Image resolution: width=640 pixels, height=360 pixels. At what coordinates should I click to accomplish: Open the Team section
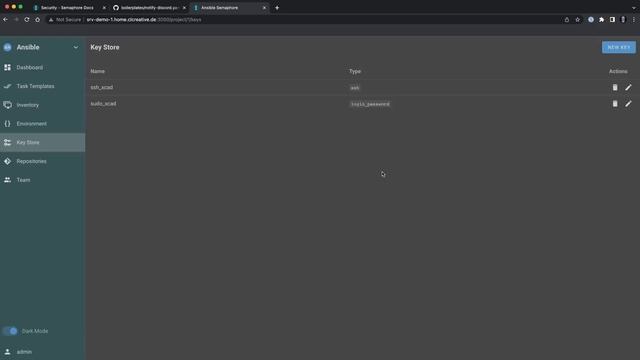pyautogui.click(x=42, y=180)
